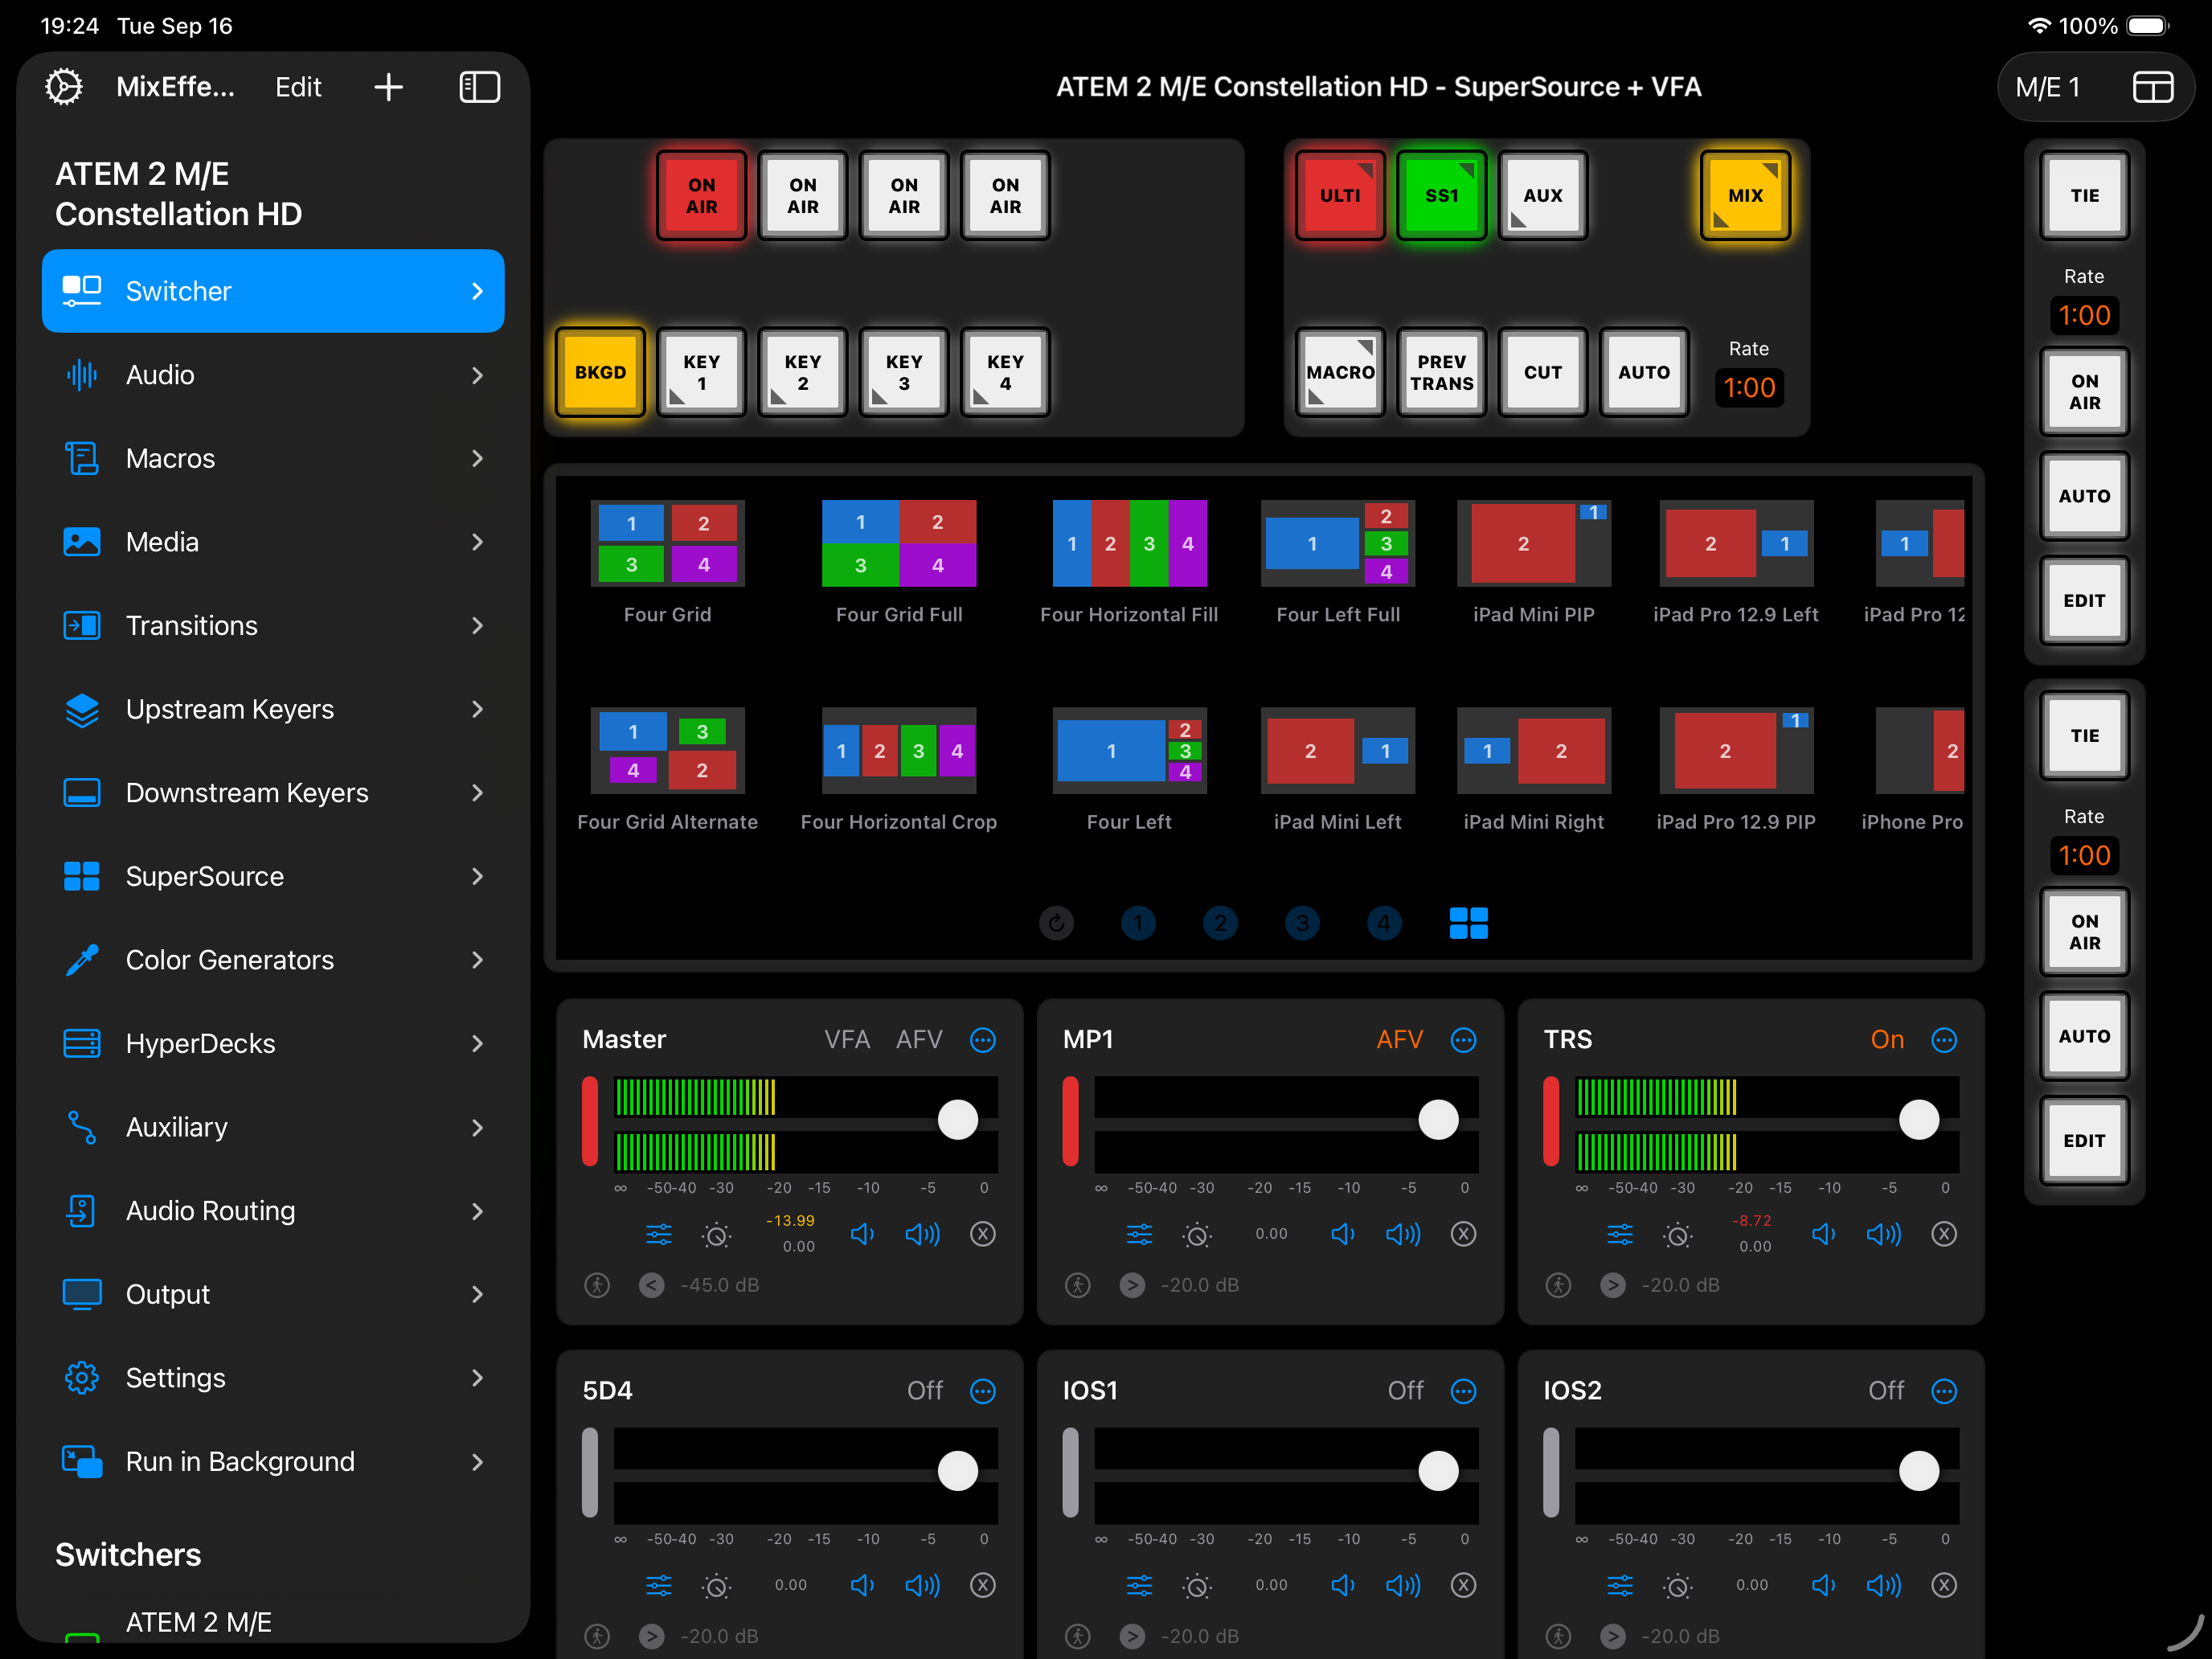Screen dimensions: 2212x1659
Task: Click the MP1 channel more options icon
Action: (x=1463, y=1040)
